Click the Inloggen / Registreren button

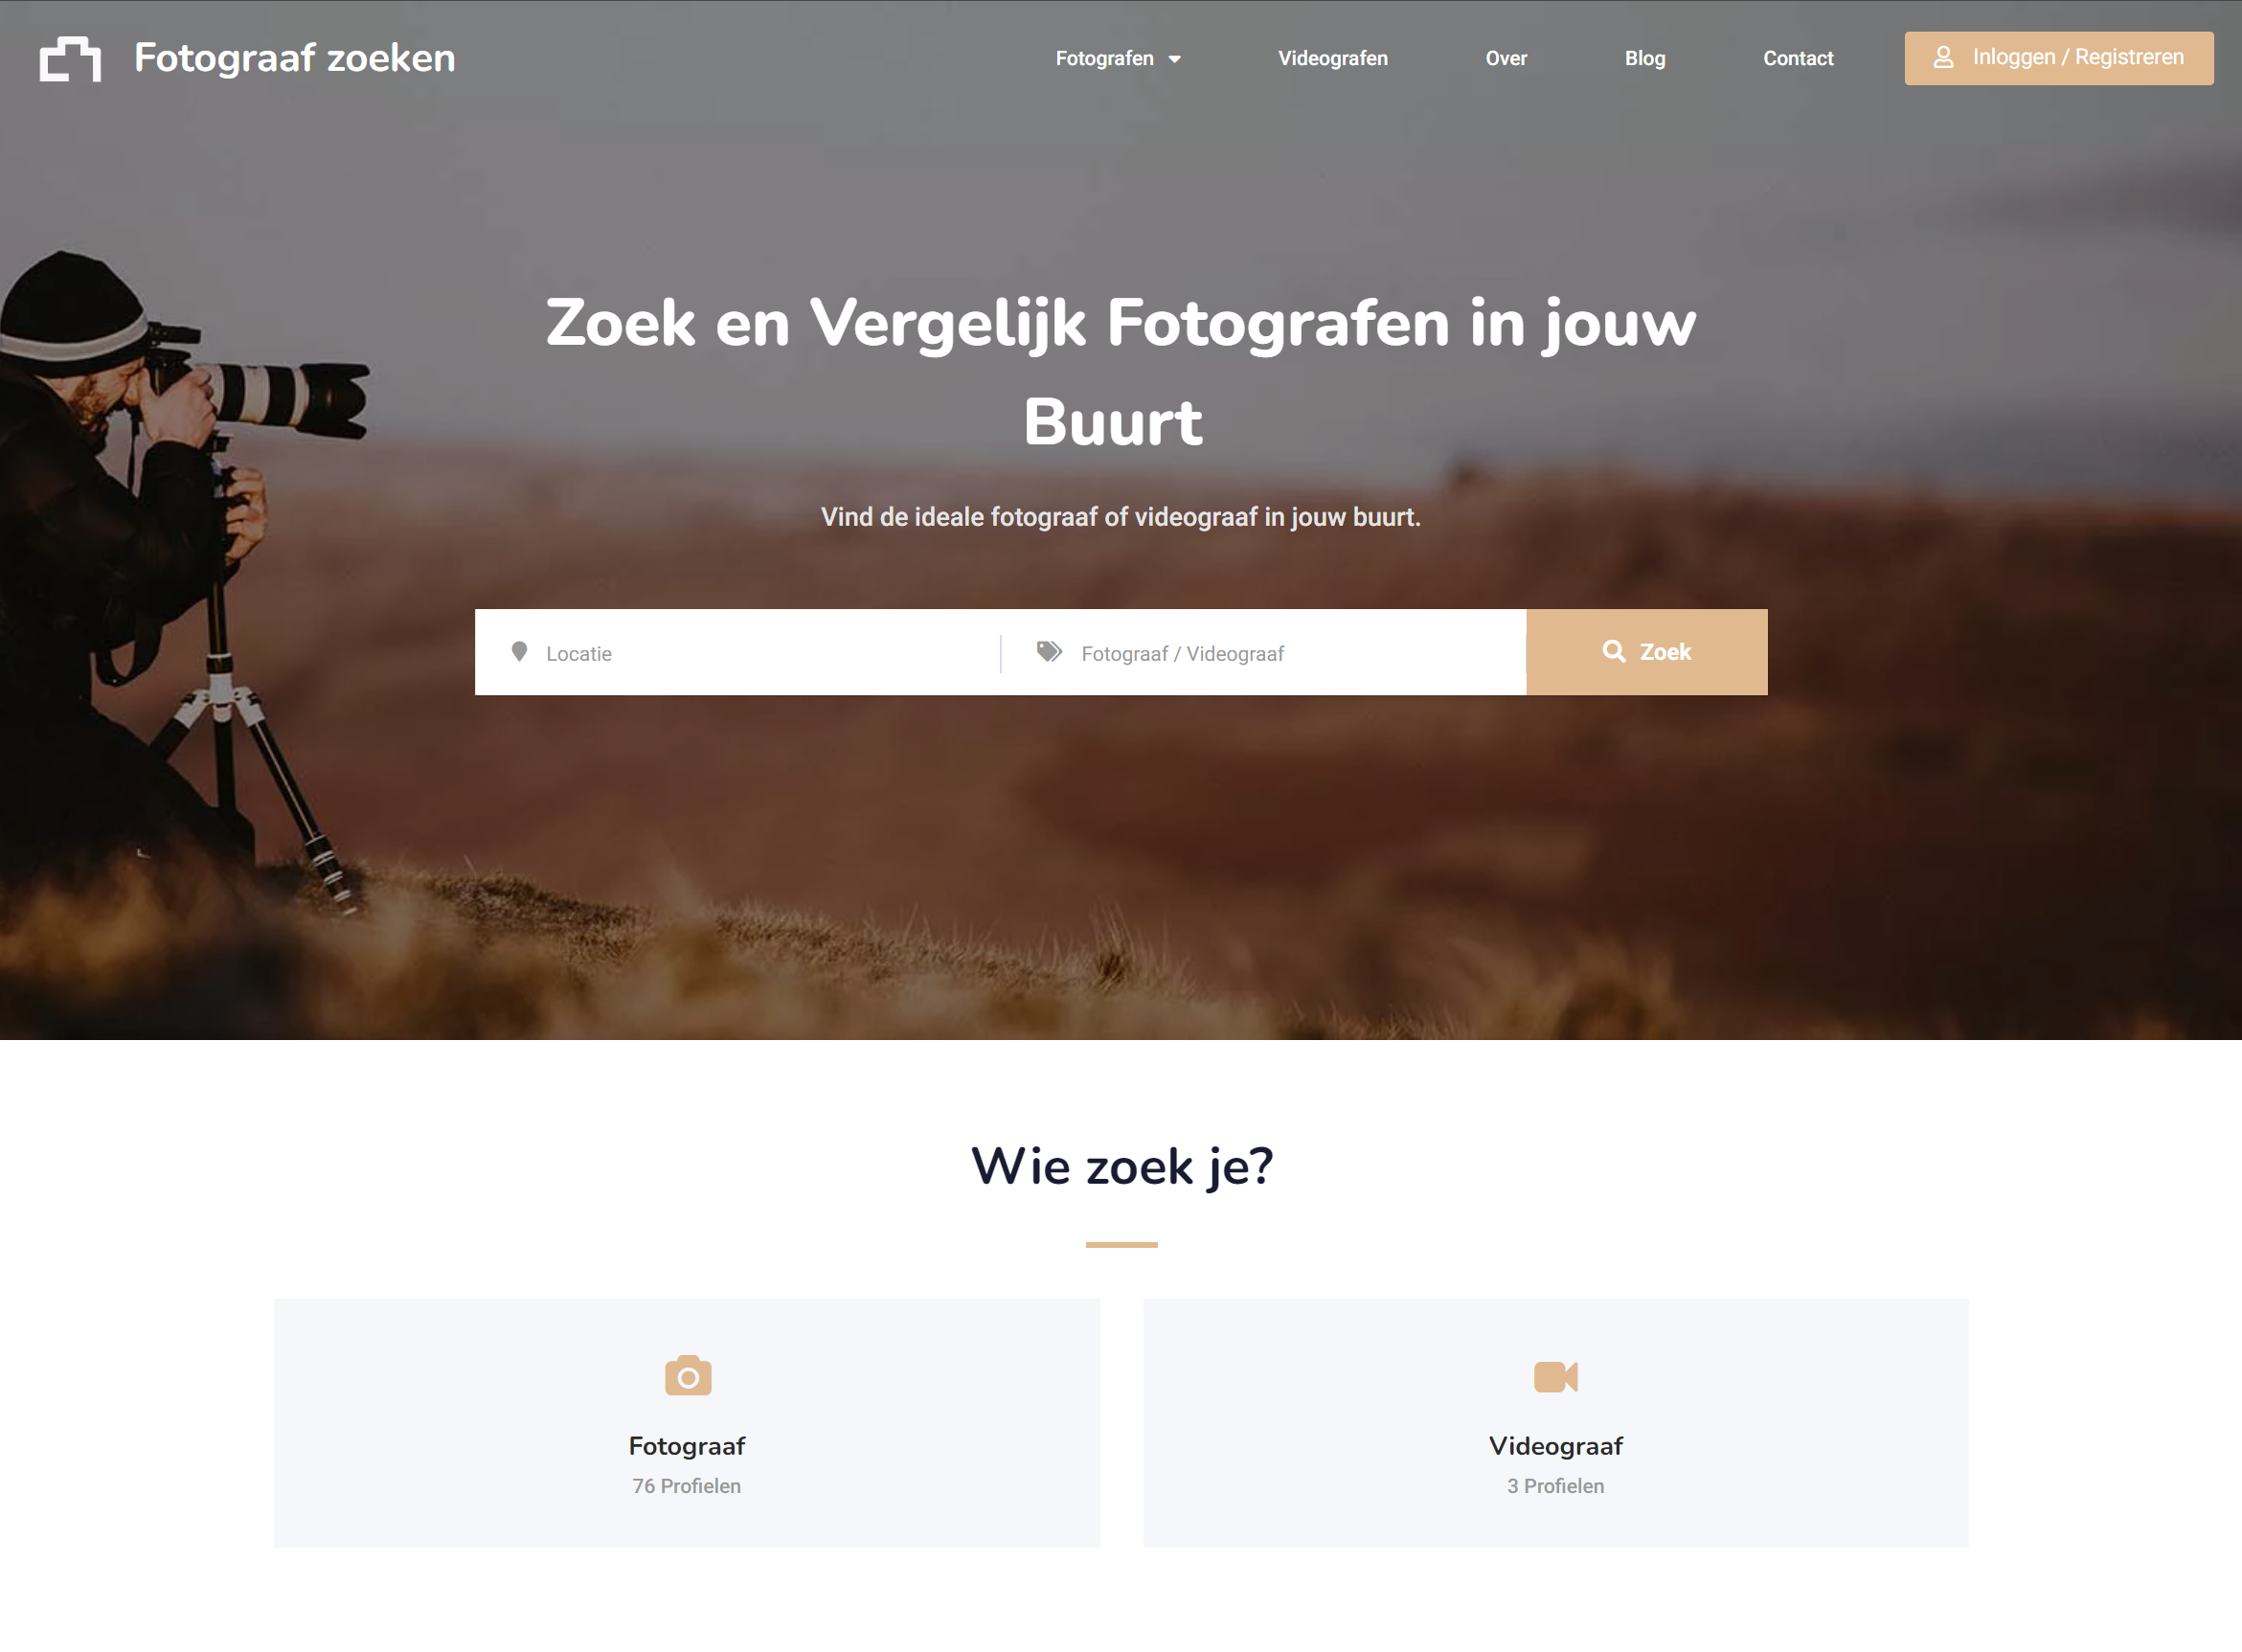click(x=2058, y=58)
